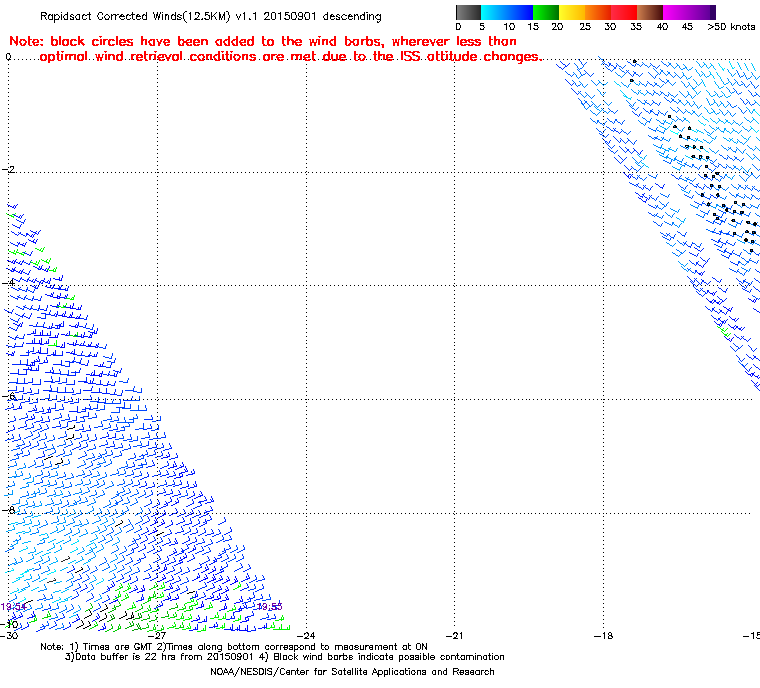The image size is (760, 688).
Task: Click the plot title "Rapidscat Corrected Winds(12.5KM)"
Action: pyautogui.click(x=135, y=16)
